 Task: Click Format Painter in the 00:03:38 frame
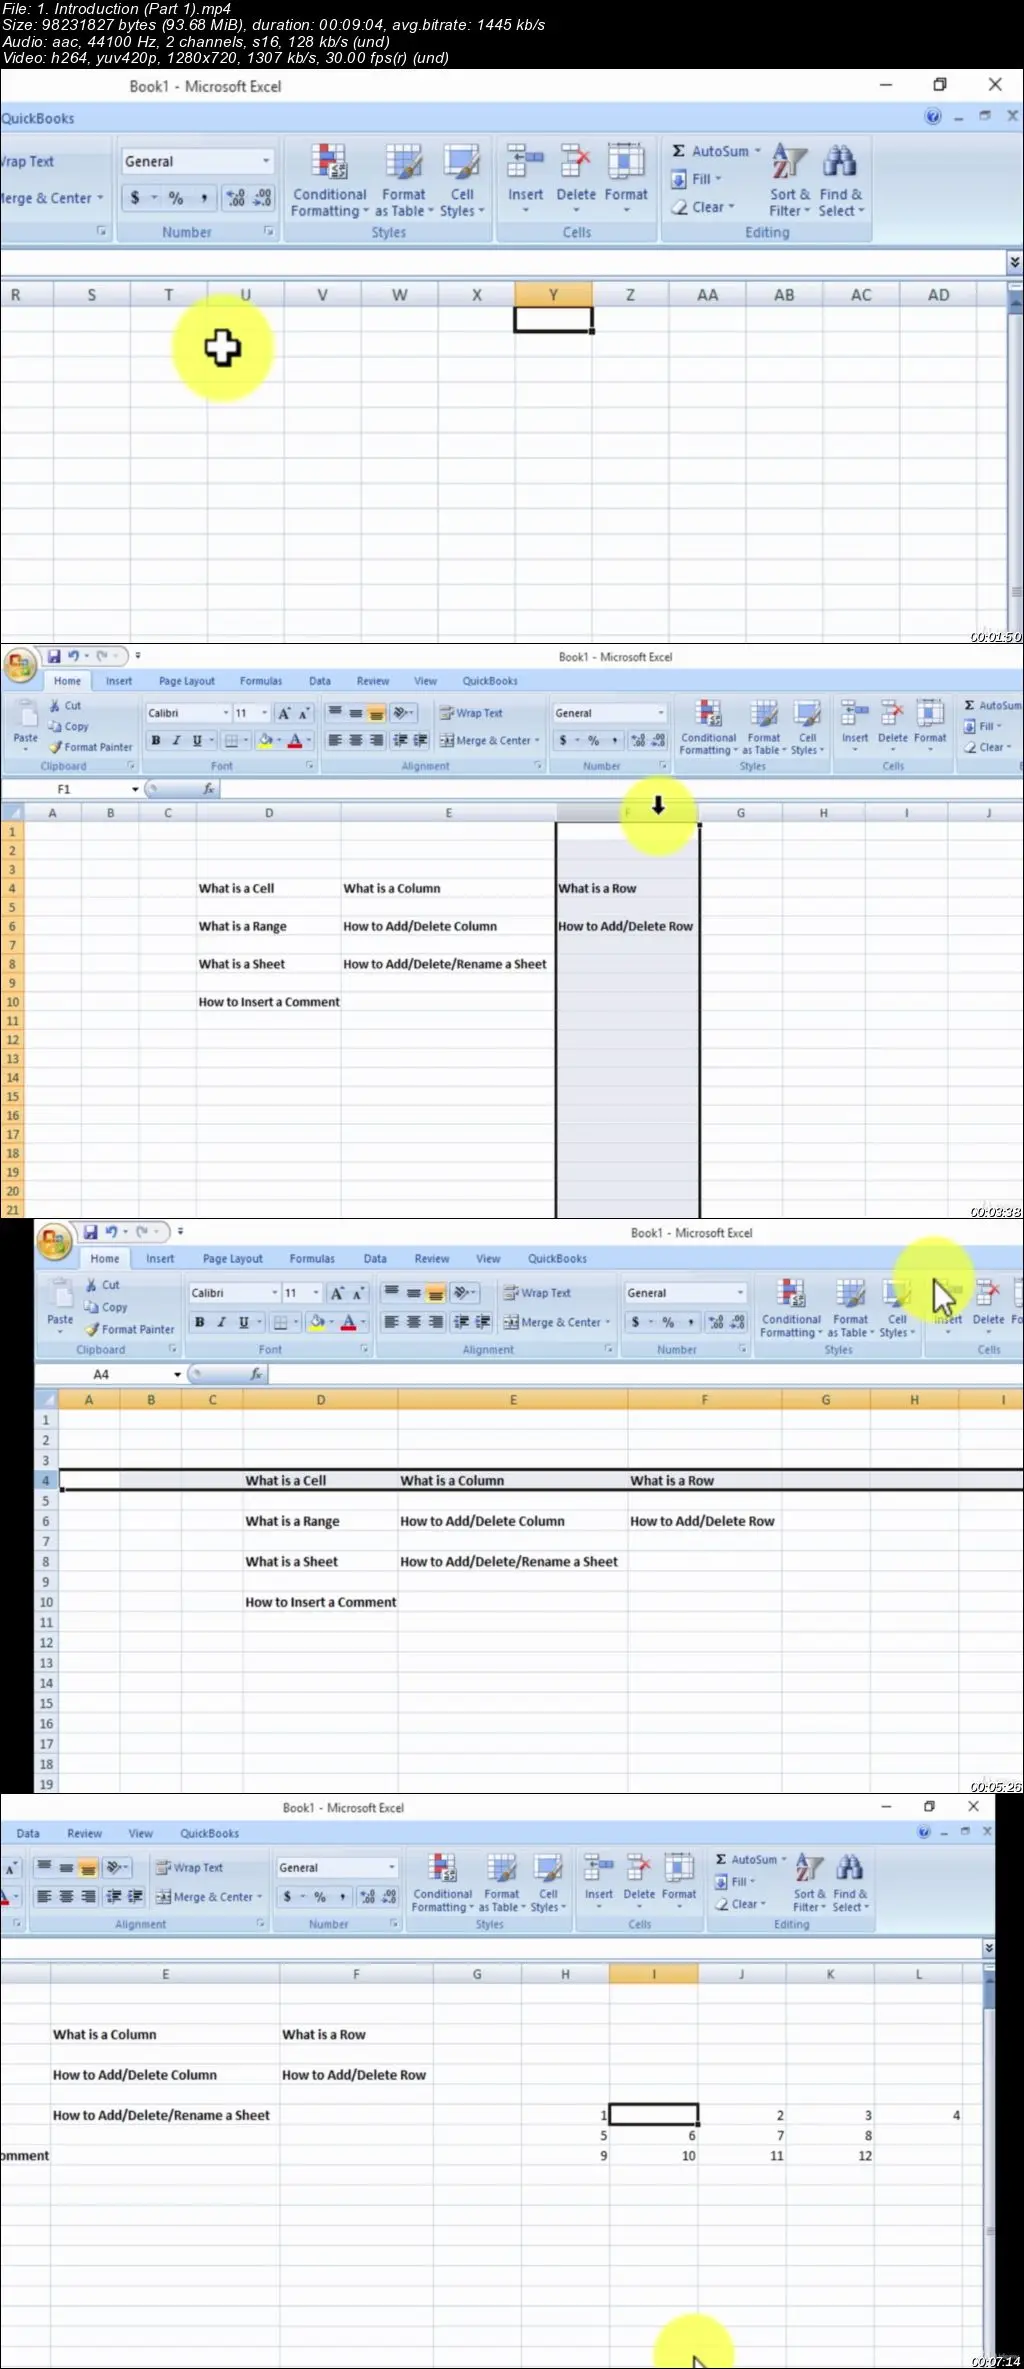[x=90, y=747]
